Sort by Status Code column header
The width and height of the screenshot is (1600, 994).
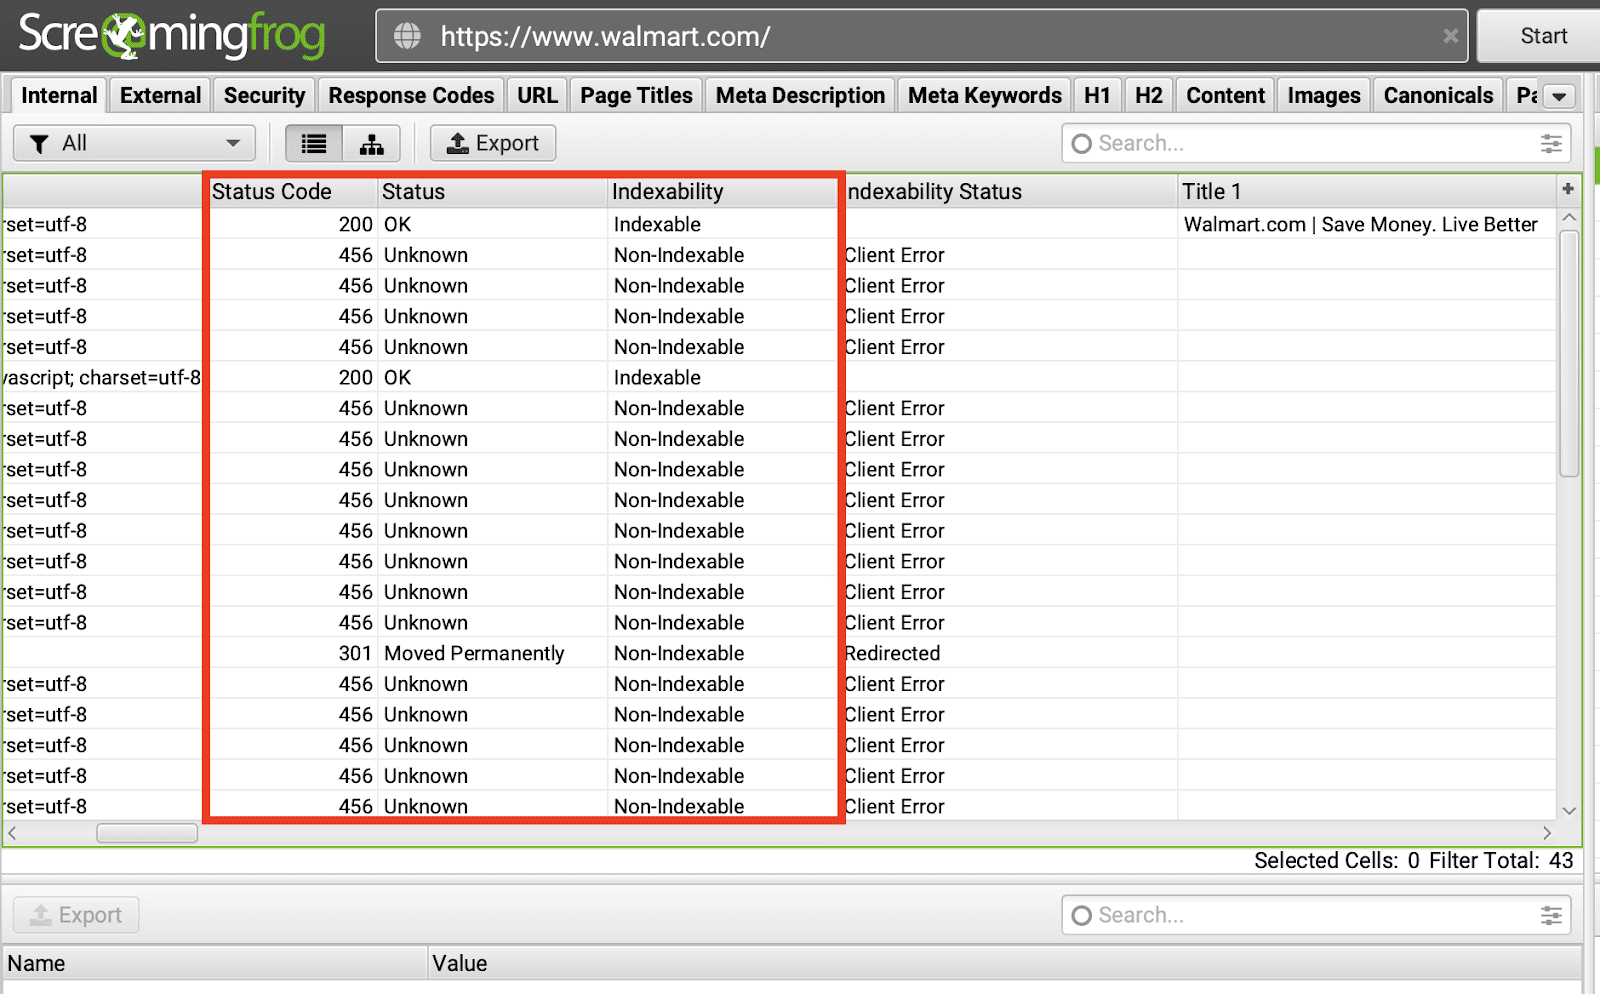point(292,191)
